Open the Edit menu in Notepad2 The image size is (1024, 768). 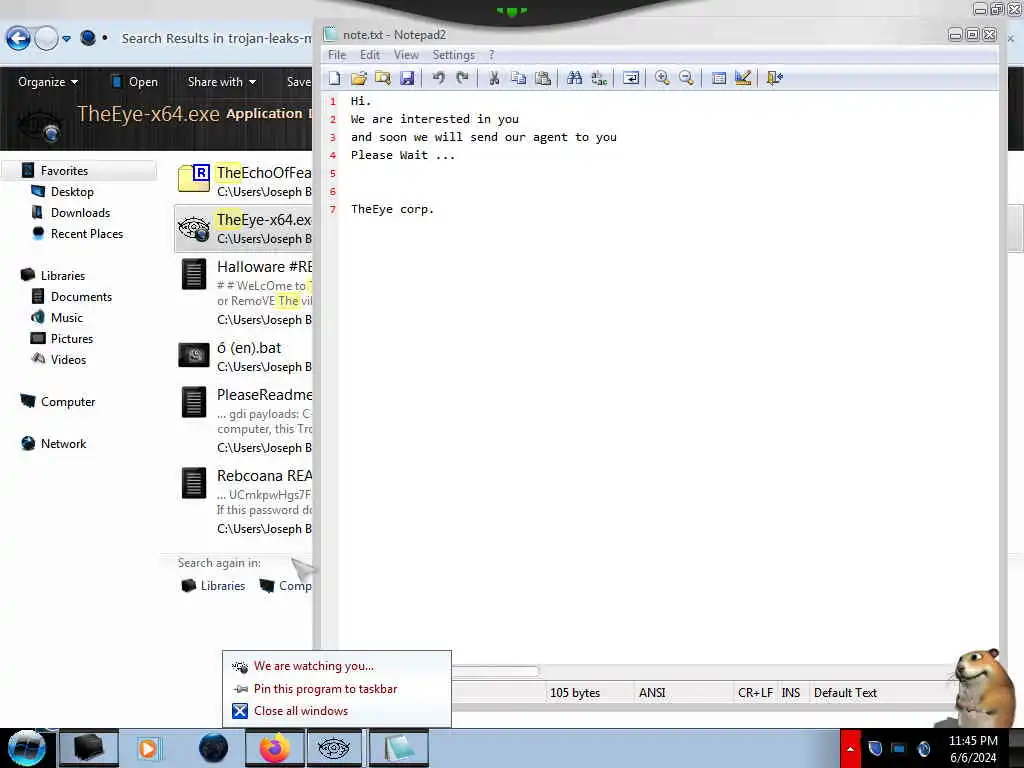[370, 55]
